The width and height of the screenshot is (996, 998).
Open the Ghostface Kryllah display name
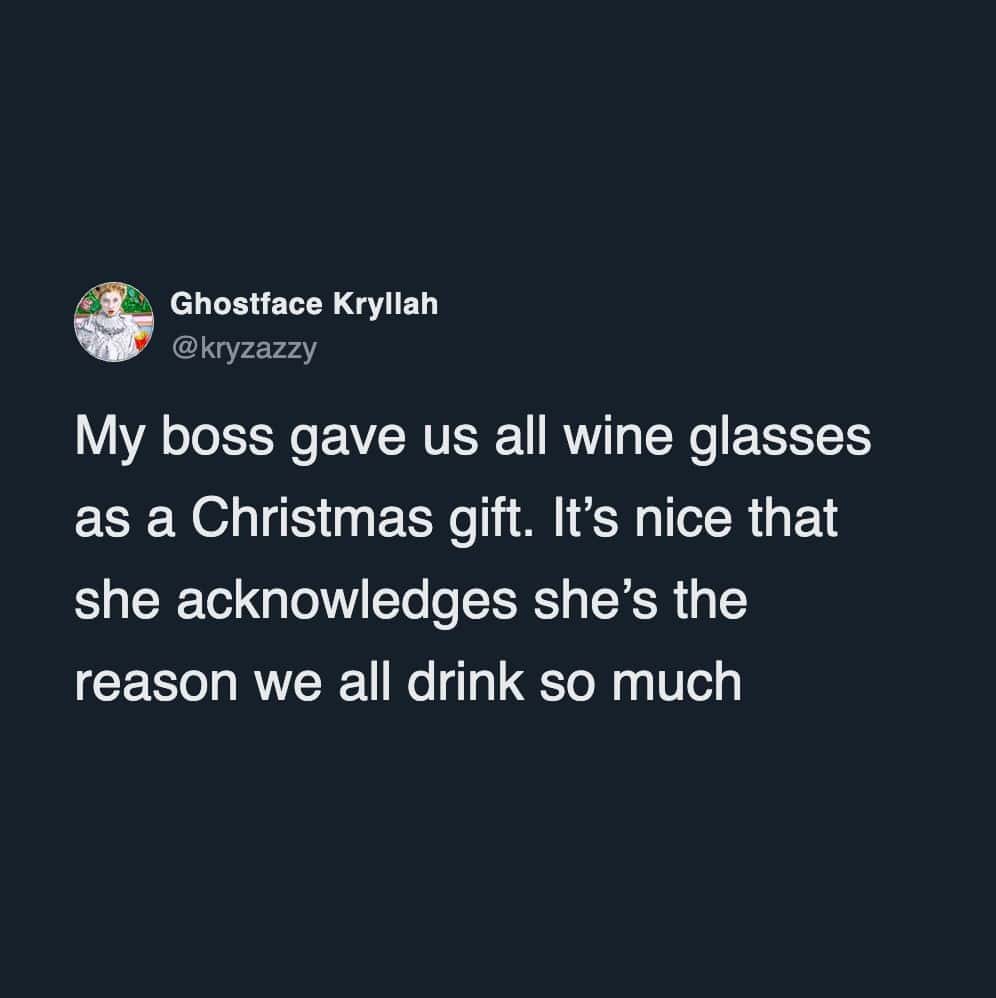pos(304,304)
